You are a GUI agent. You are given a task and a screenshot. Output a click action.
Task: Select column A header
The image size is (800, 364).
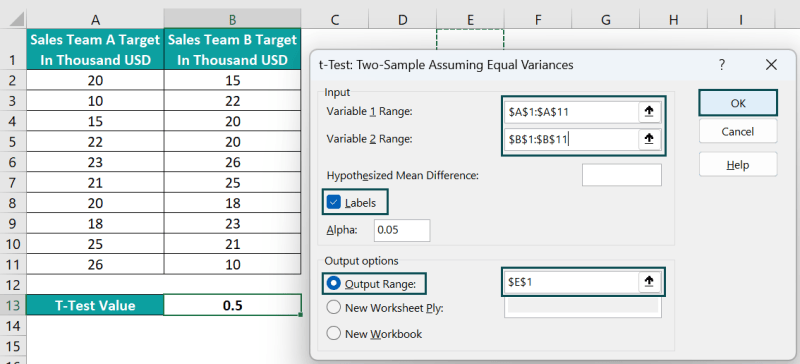95,20
